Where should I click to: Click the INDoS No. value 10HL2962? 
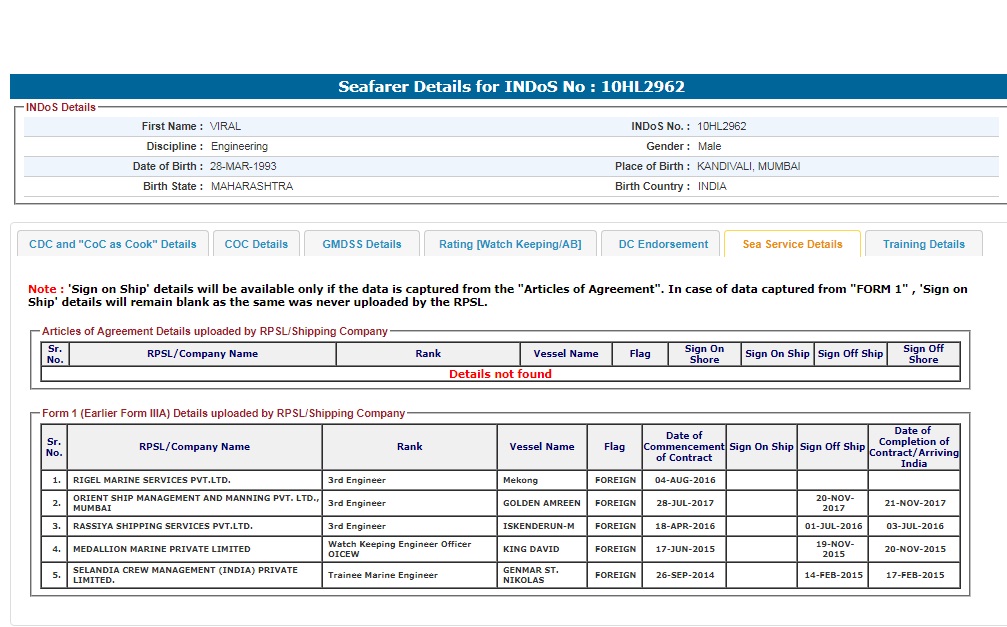click(x=722, y=127)
